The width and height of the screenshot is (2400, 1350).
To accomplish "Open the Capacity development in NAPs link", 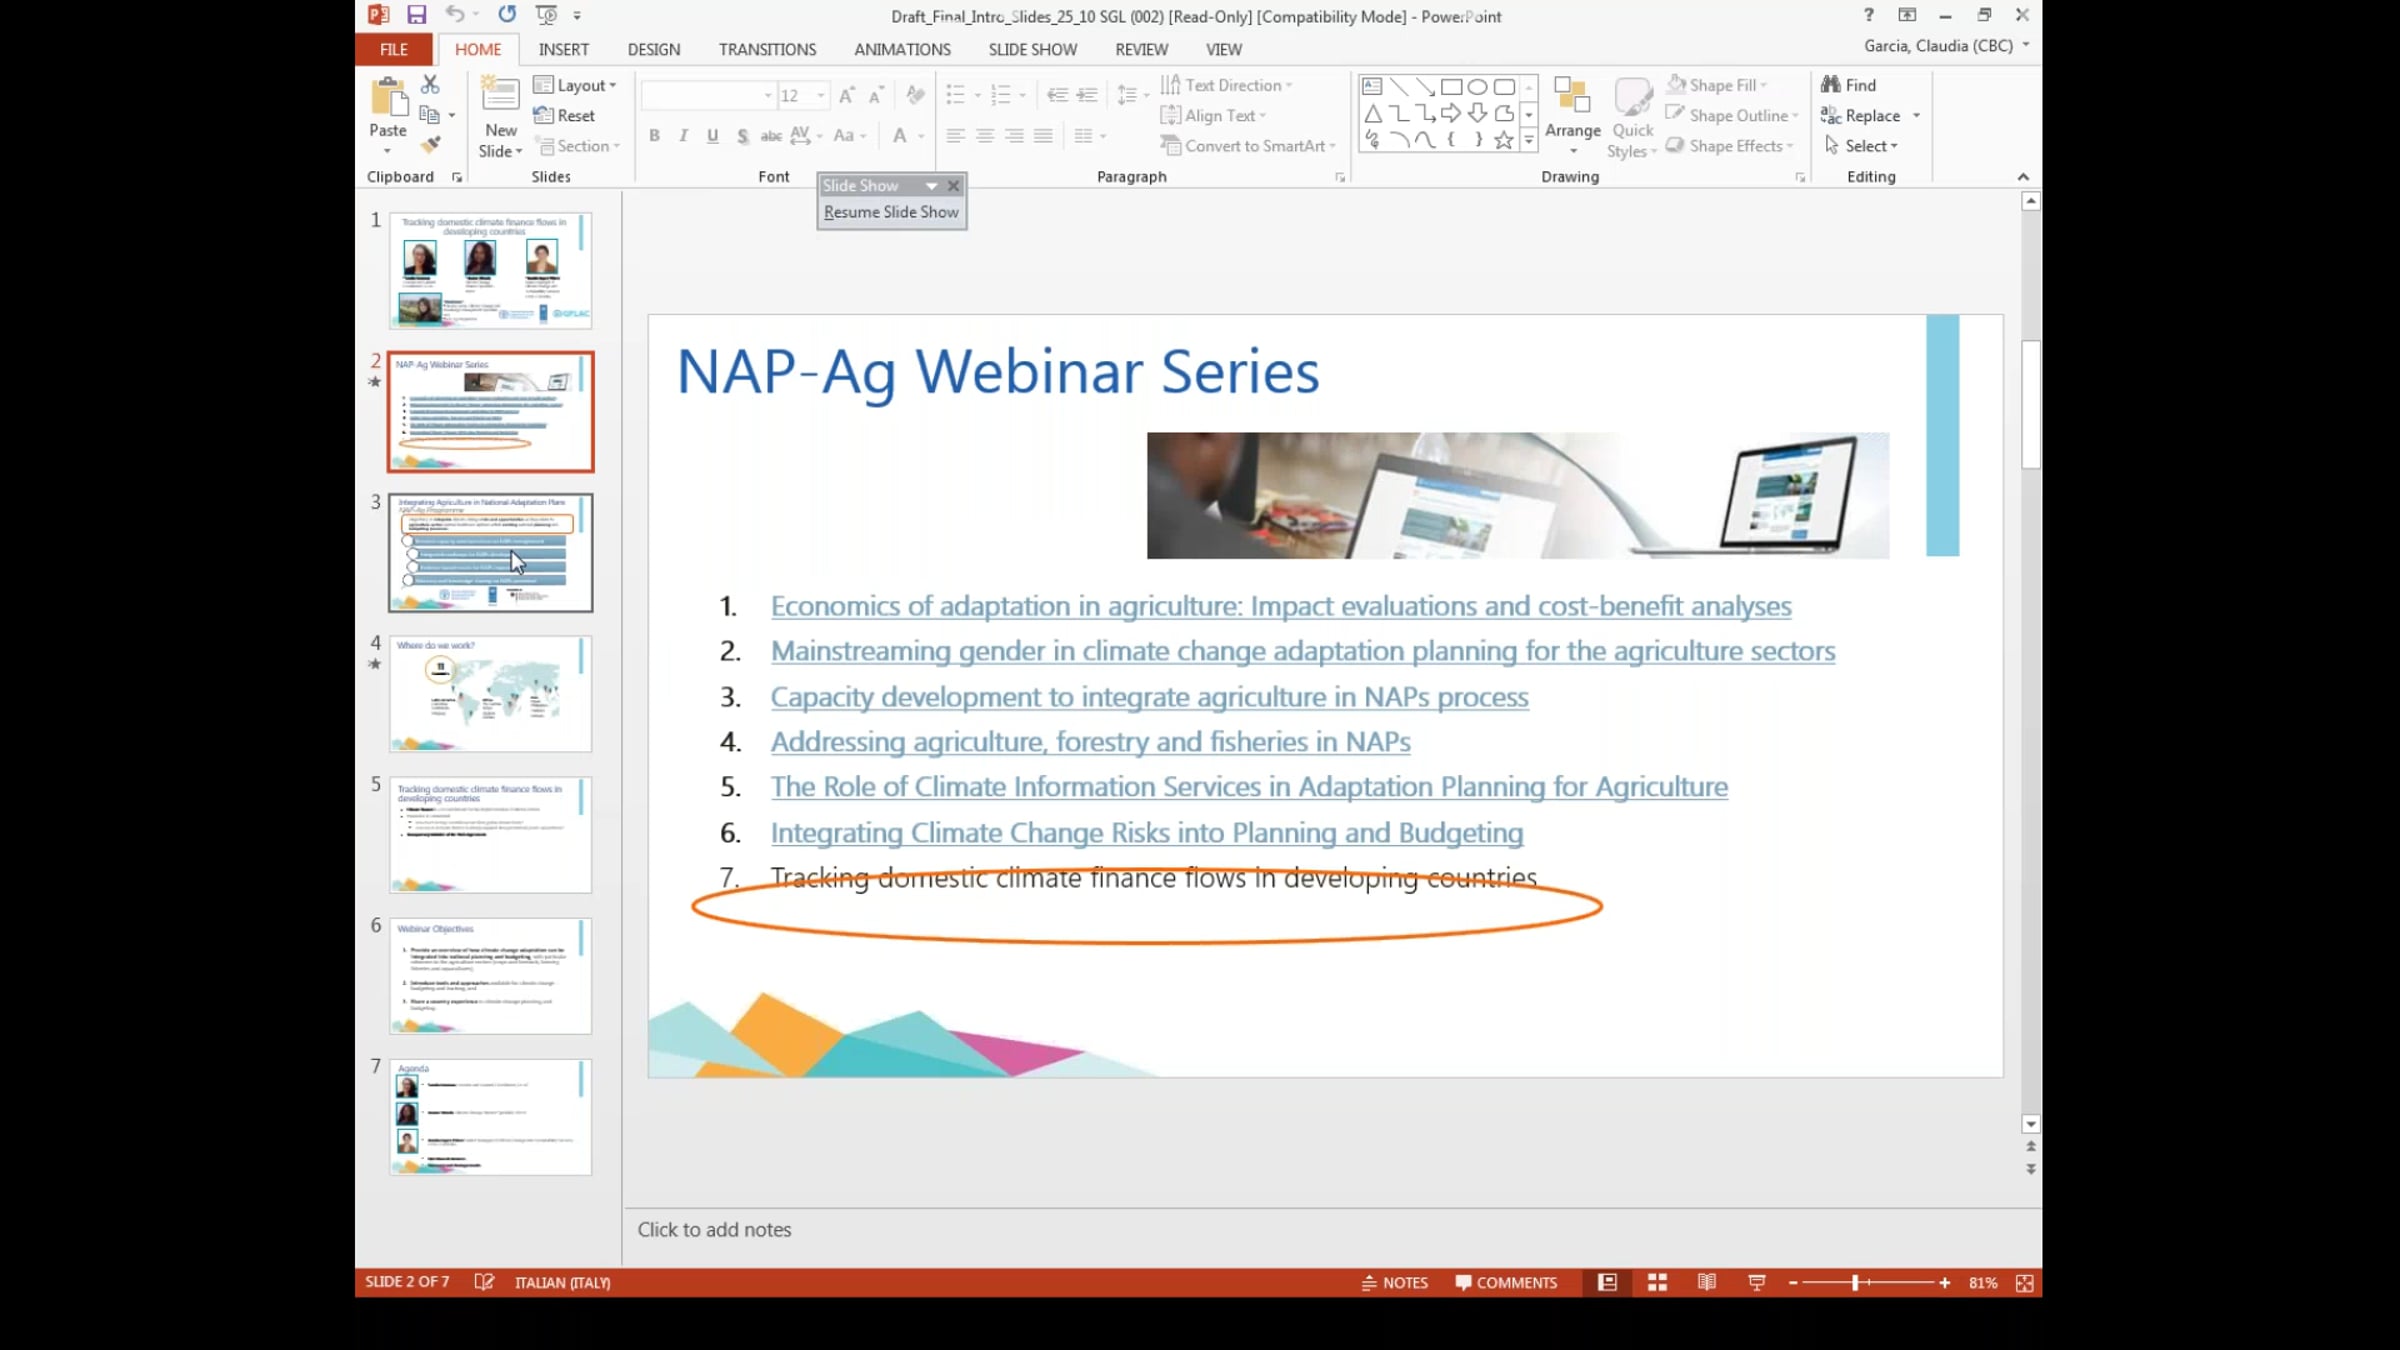I will point(1149,697).
